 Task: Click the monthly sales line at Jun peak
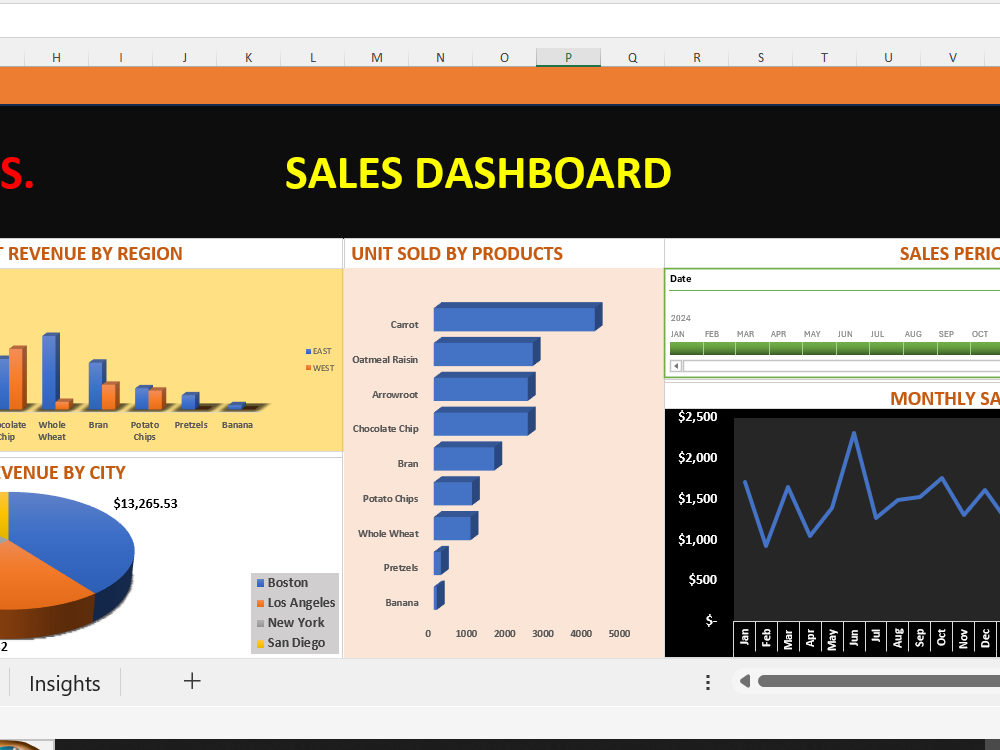pyautogui.click(x=853, y=434)
